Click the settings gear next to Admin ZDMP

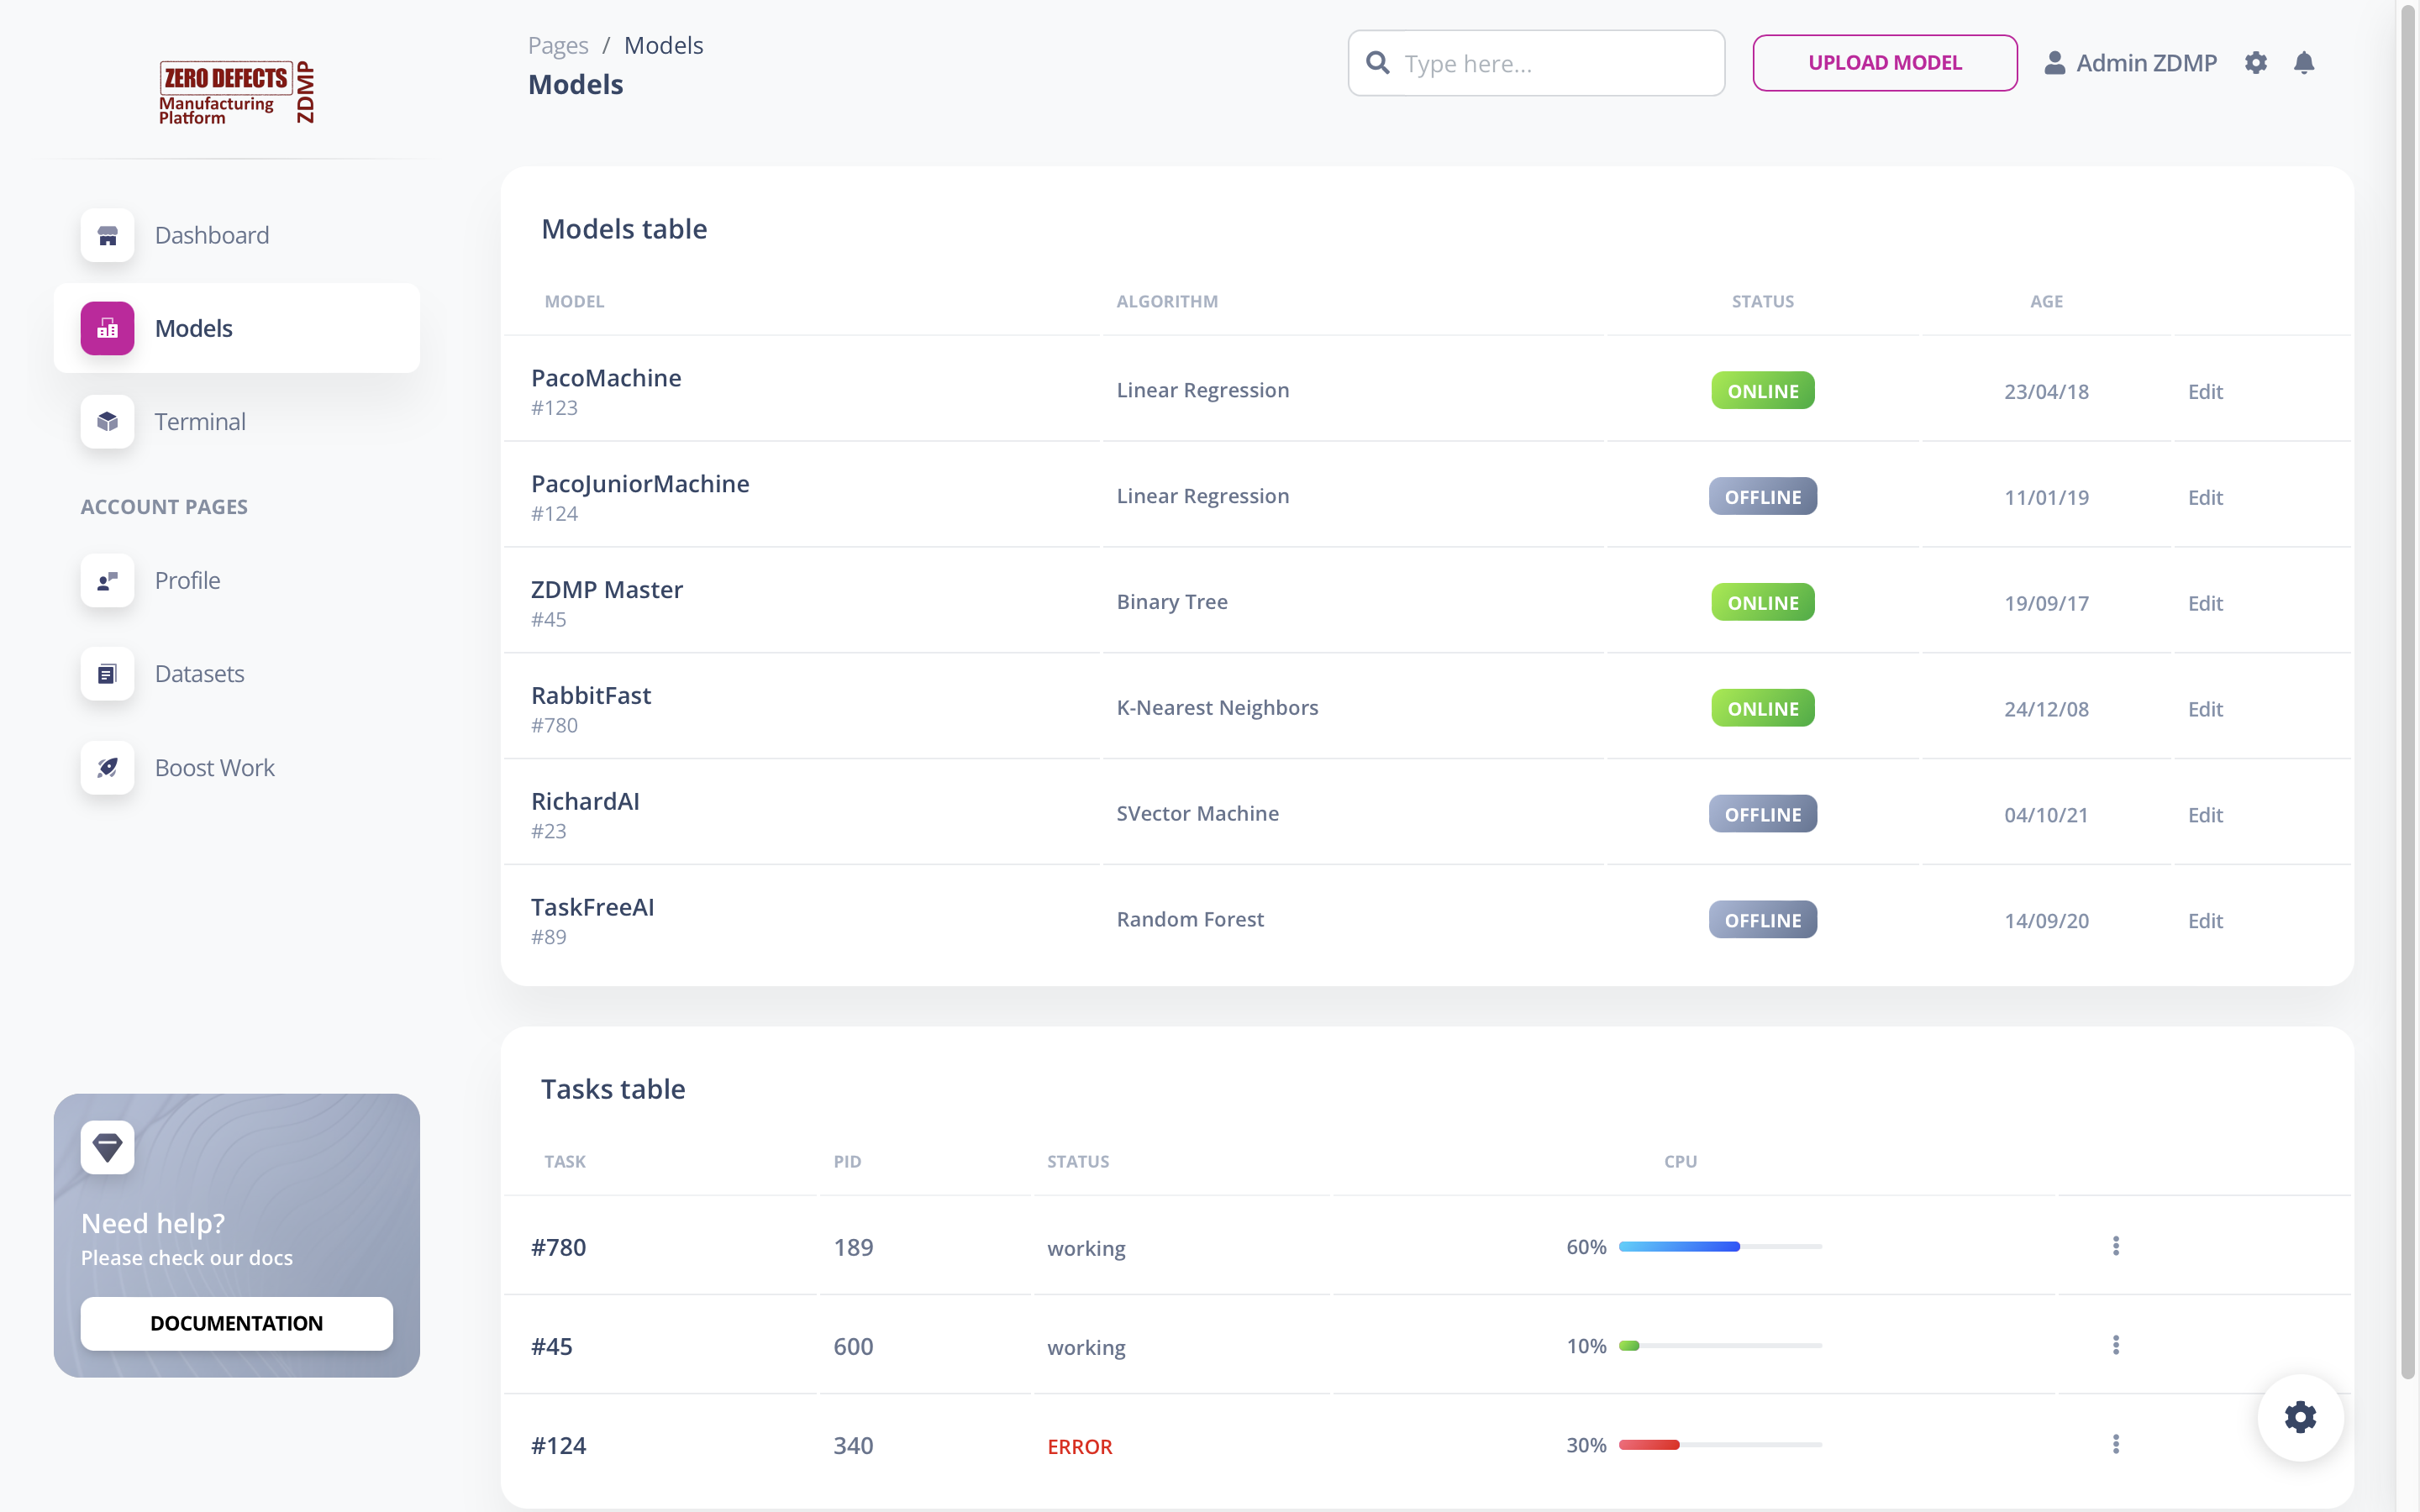[2256, 63]
